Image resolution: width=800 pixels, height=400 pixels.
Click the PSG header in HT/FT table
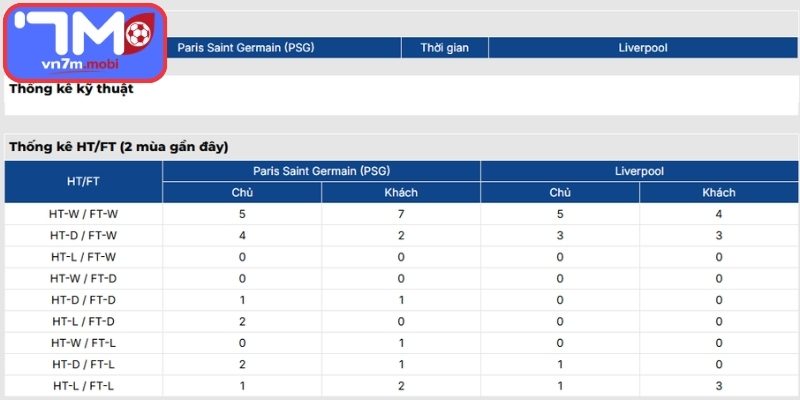321,171
